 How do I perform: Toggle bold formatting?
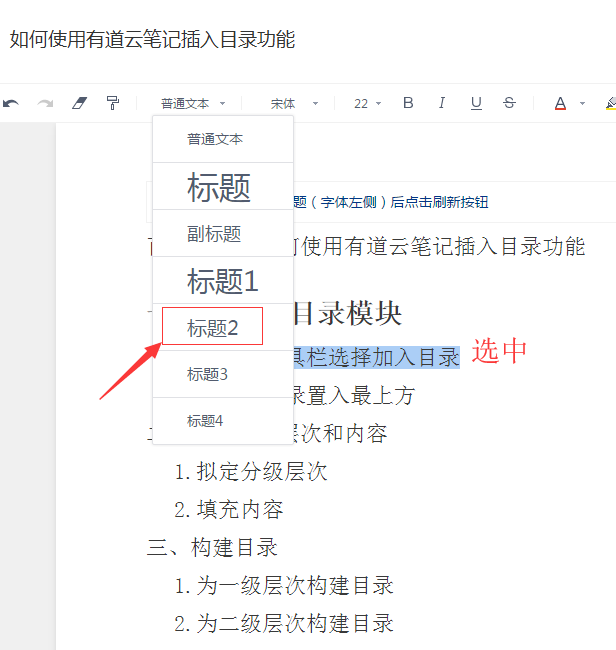[408, 103]
